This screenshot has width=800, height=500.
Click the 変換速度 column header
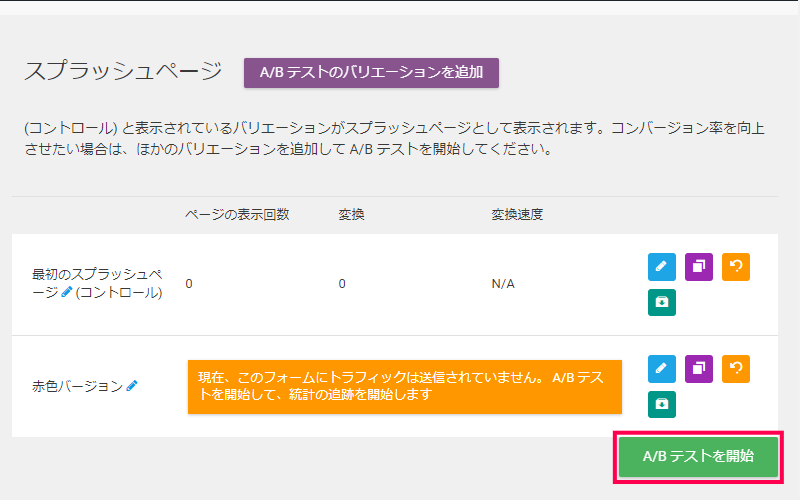click(x=517, y=215)
